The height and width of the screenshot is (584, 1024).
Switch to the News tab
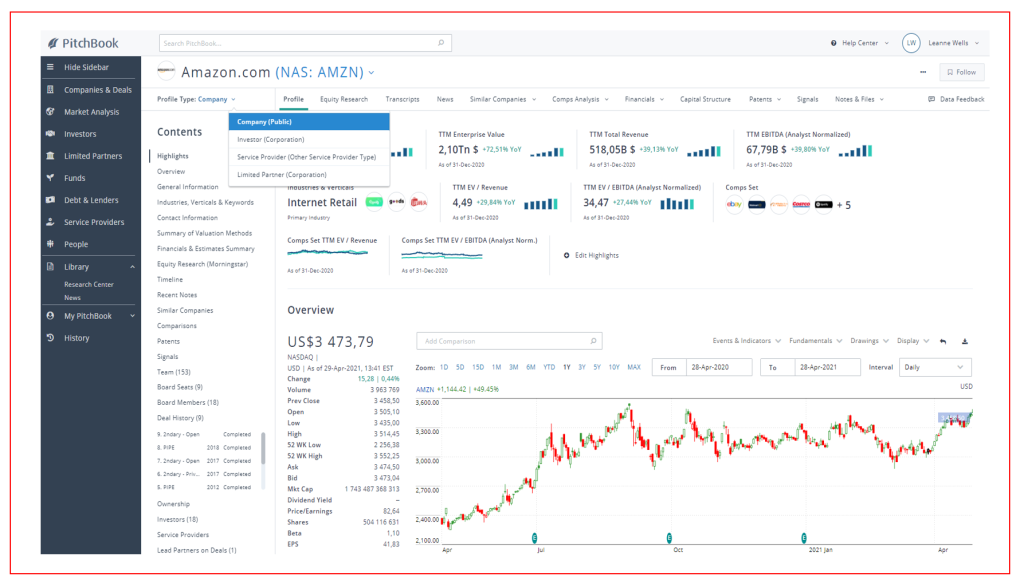(x=445, y=99)
